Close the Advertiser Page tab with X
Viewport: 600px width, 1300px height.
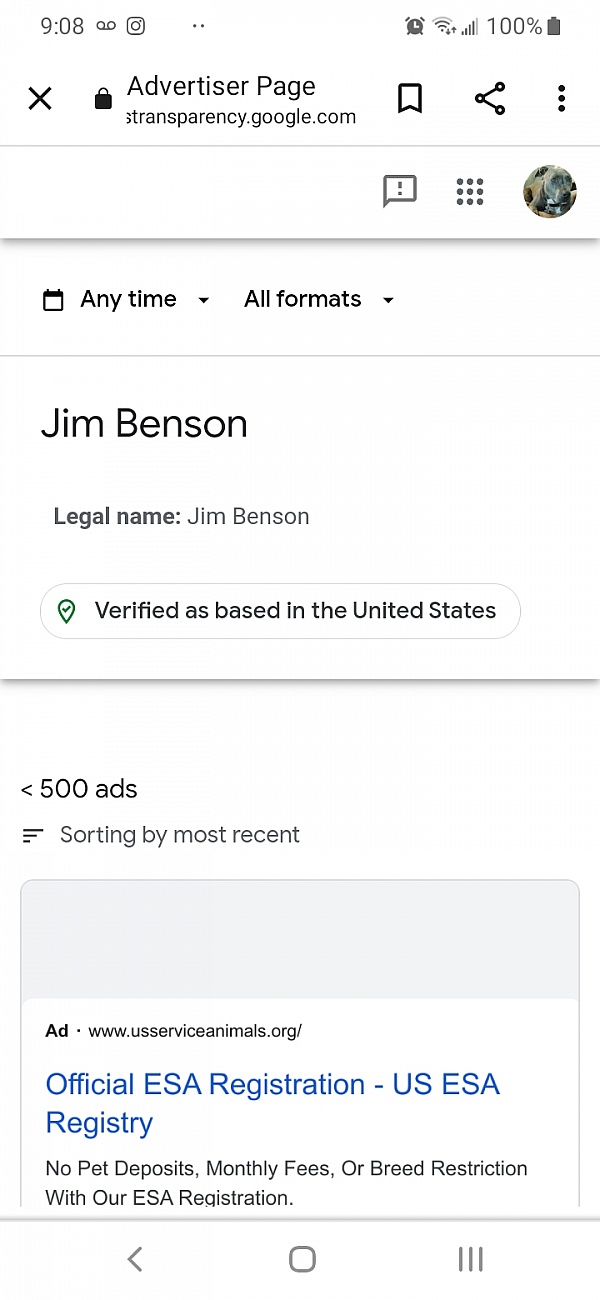pyautogui.click(x=40, y=99)
